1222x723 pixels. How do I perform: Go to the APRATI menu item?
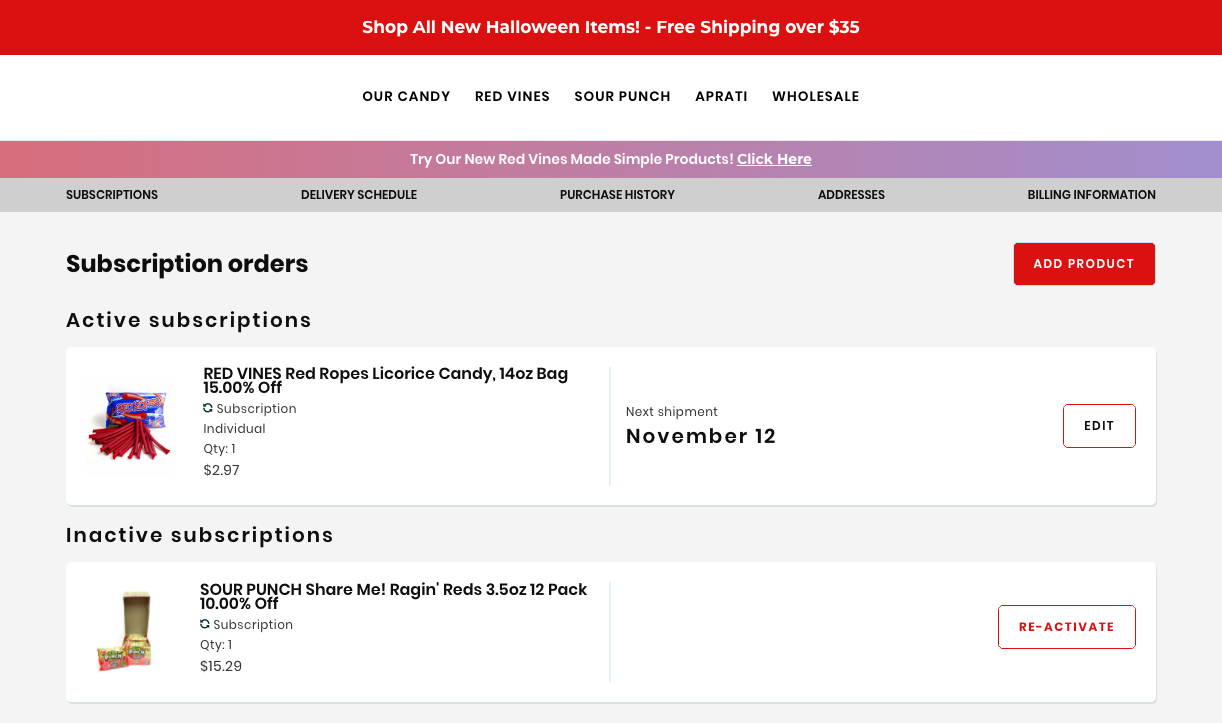tap(721, 96)
